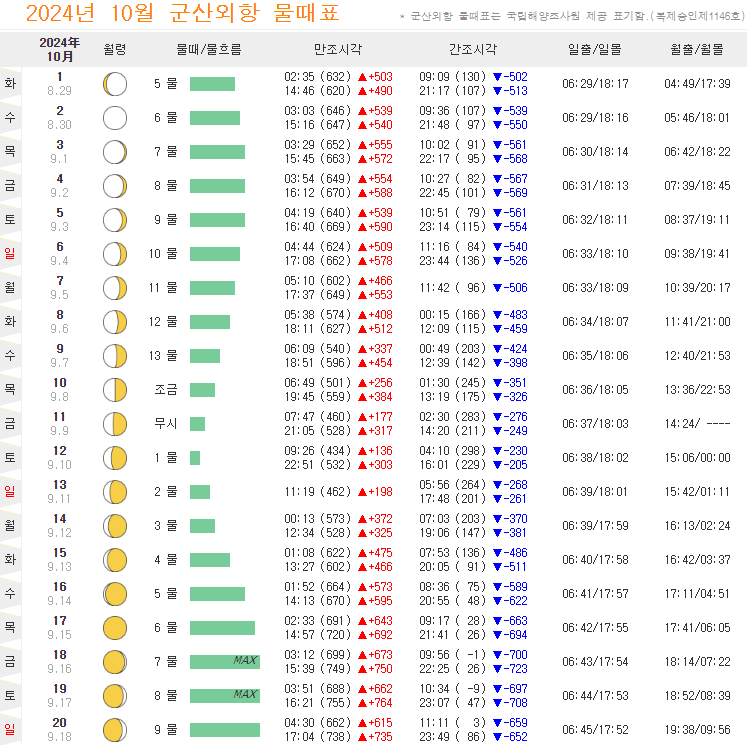This screenshot has width=747, height=745.
Task: Click moon phase icon for October 2
Action: tap(115, 118)
